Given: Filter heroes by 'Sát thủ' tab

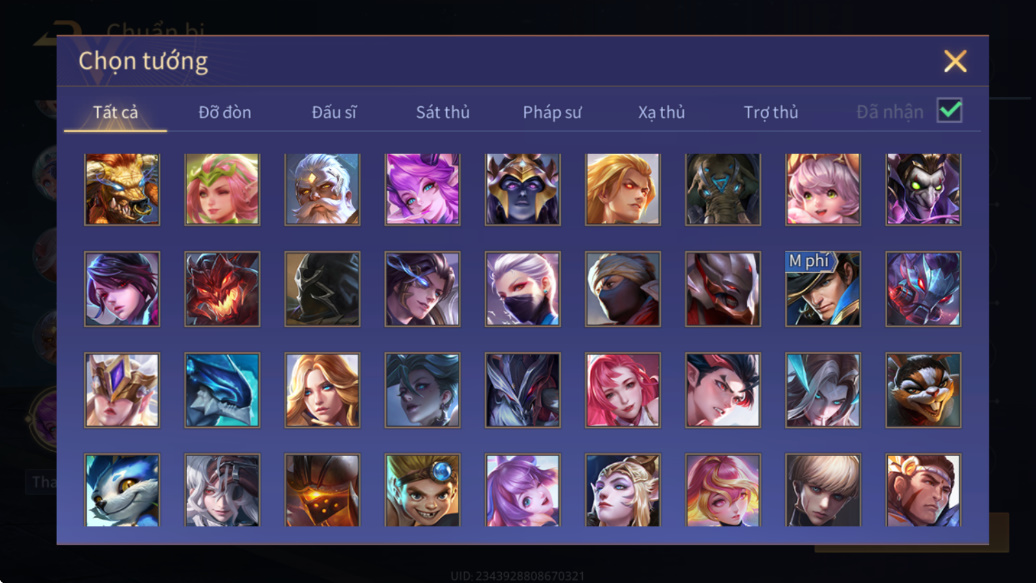Looking at the screenshot, I should [x=443, y=112].
